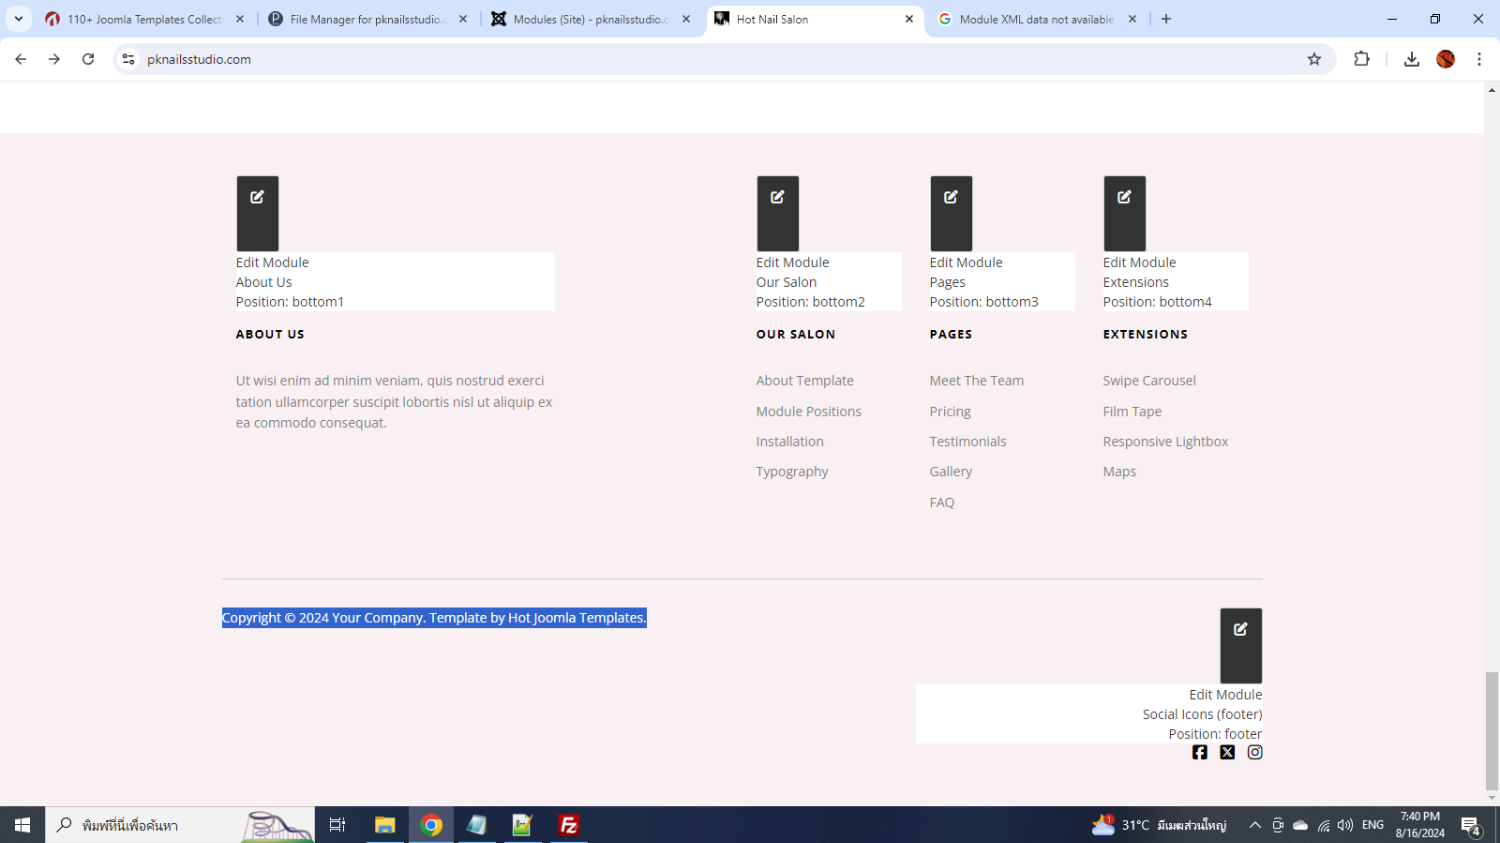Open the Windows Start menu
This screenshot has width=1500, height=843.
point(22,825)
